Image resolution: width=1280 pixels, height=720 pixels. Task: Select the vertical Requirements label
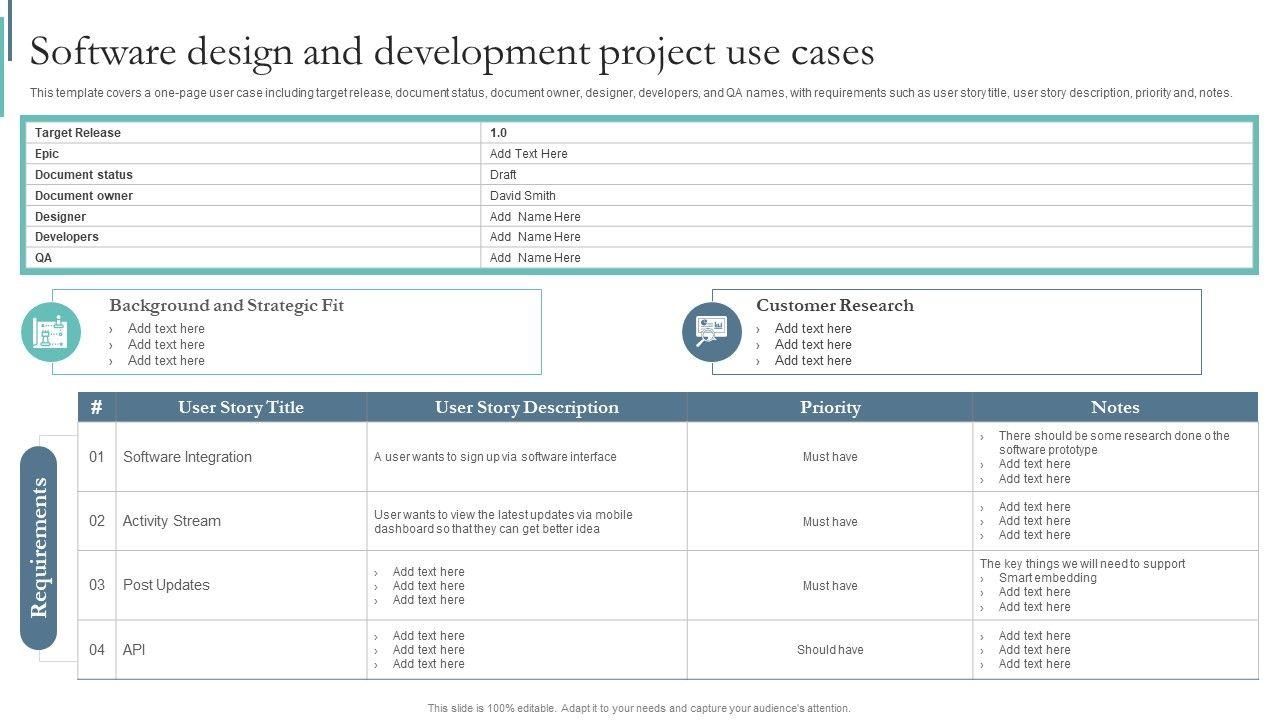pyautogui.click(x=39, y=547)
